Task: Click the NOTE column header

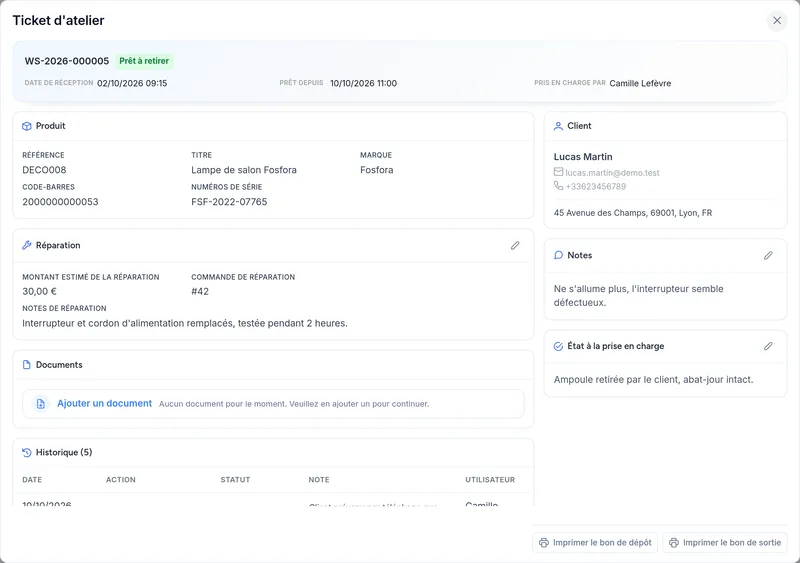Action: click(319, 480)
